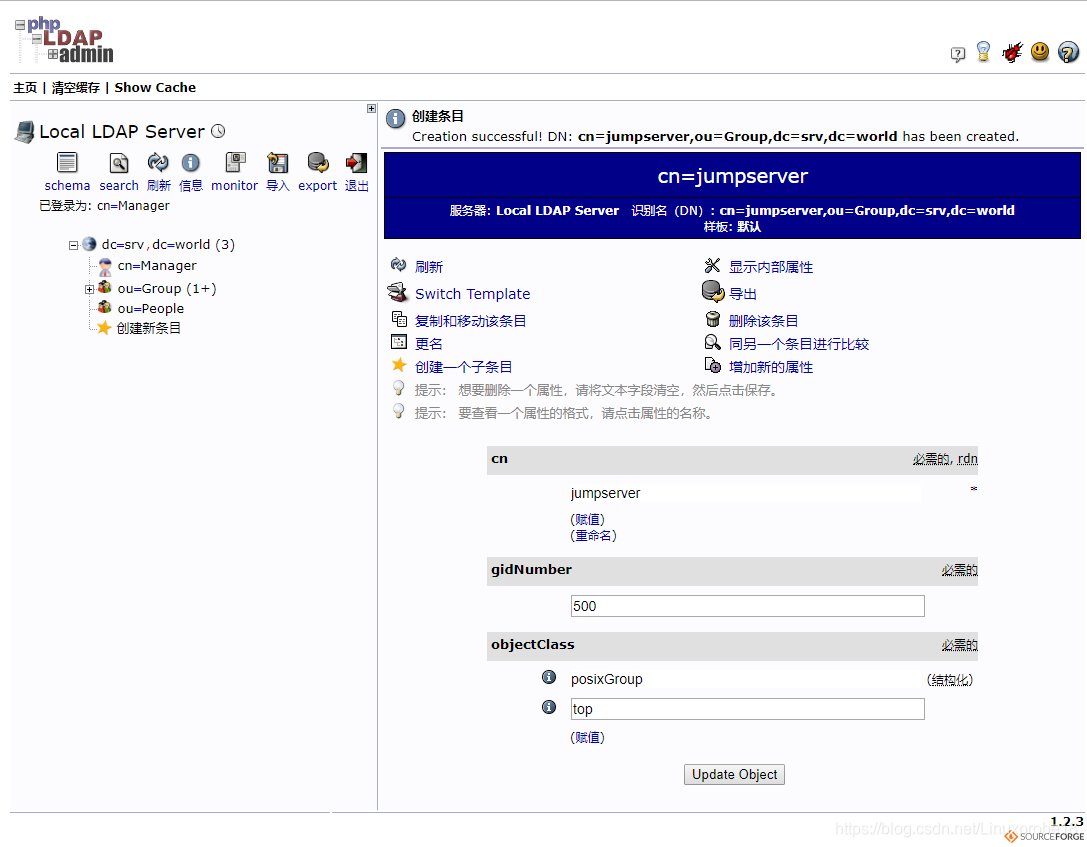Click the 导出 export link
The image size is (1087, 847).
[742, 294]
